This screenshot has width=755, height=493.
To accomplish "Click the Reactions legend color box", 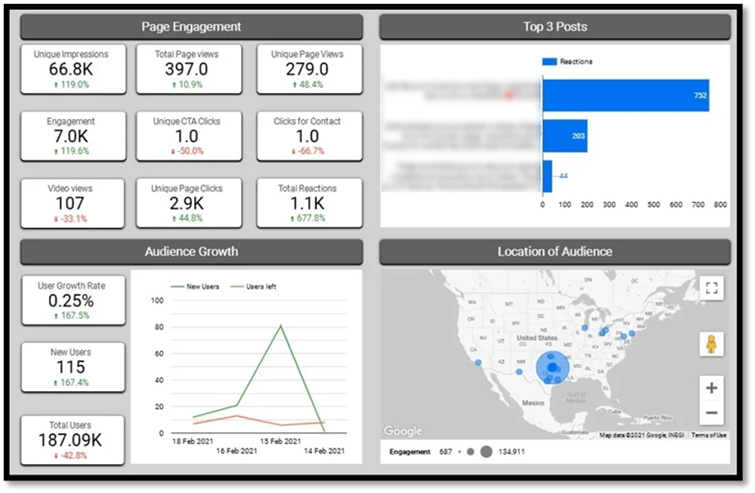I will (x=549, y=62).
